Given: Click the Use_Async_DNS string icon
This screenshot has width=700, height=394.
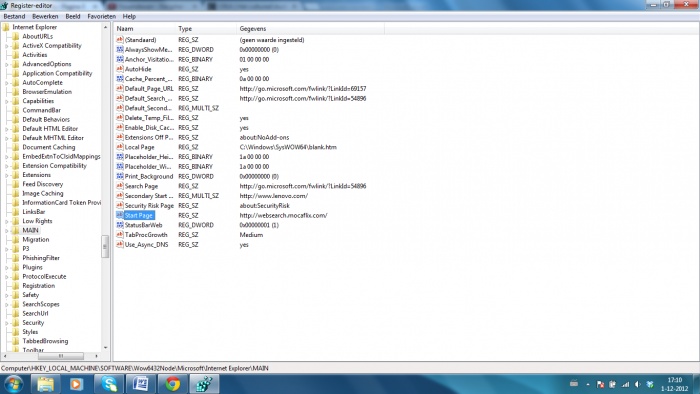Looking at the screenshot, I should click(x=120, y=245).
